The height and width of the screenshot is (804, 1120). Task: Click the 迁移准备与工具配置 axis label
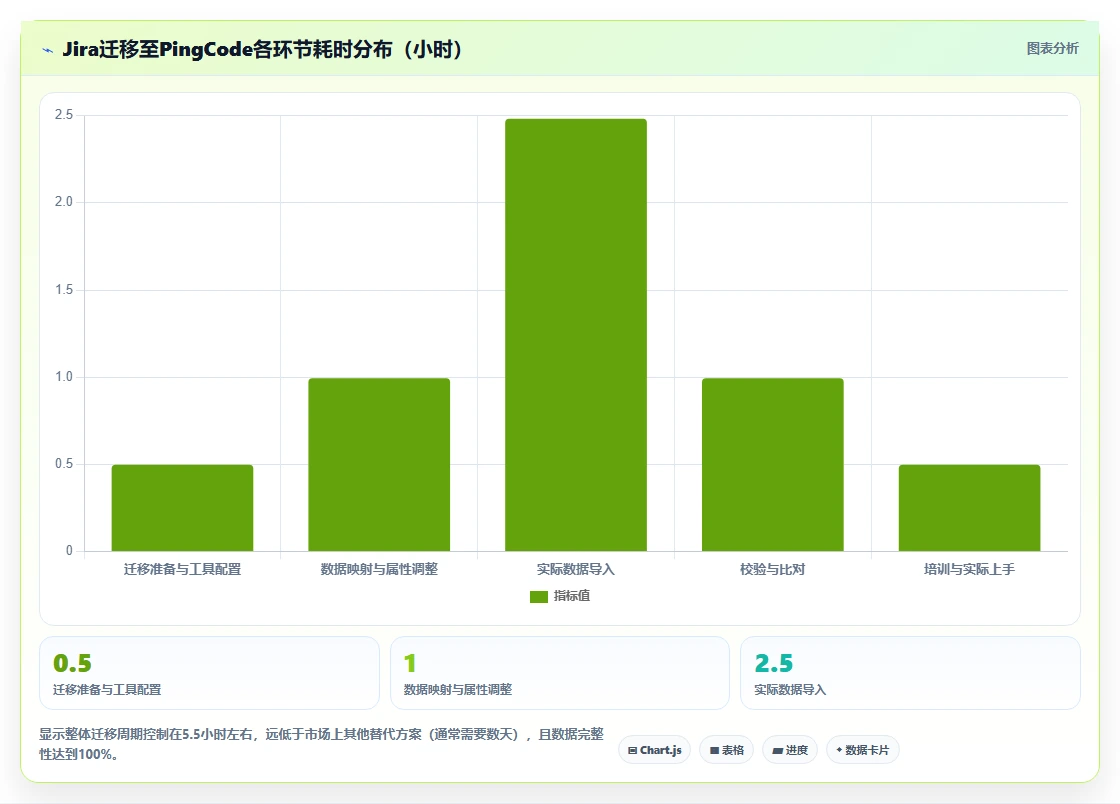click(x=182, y=569)
